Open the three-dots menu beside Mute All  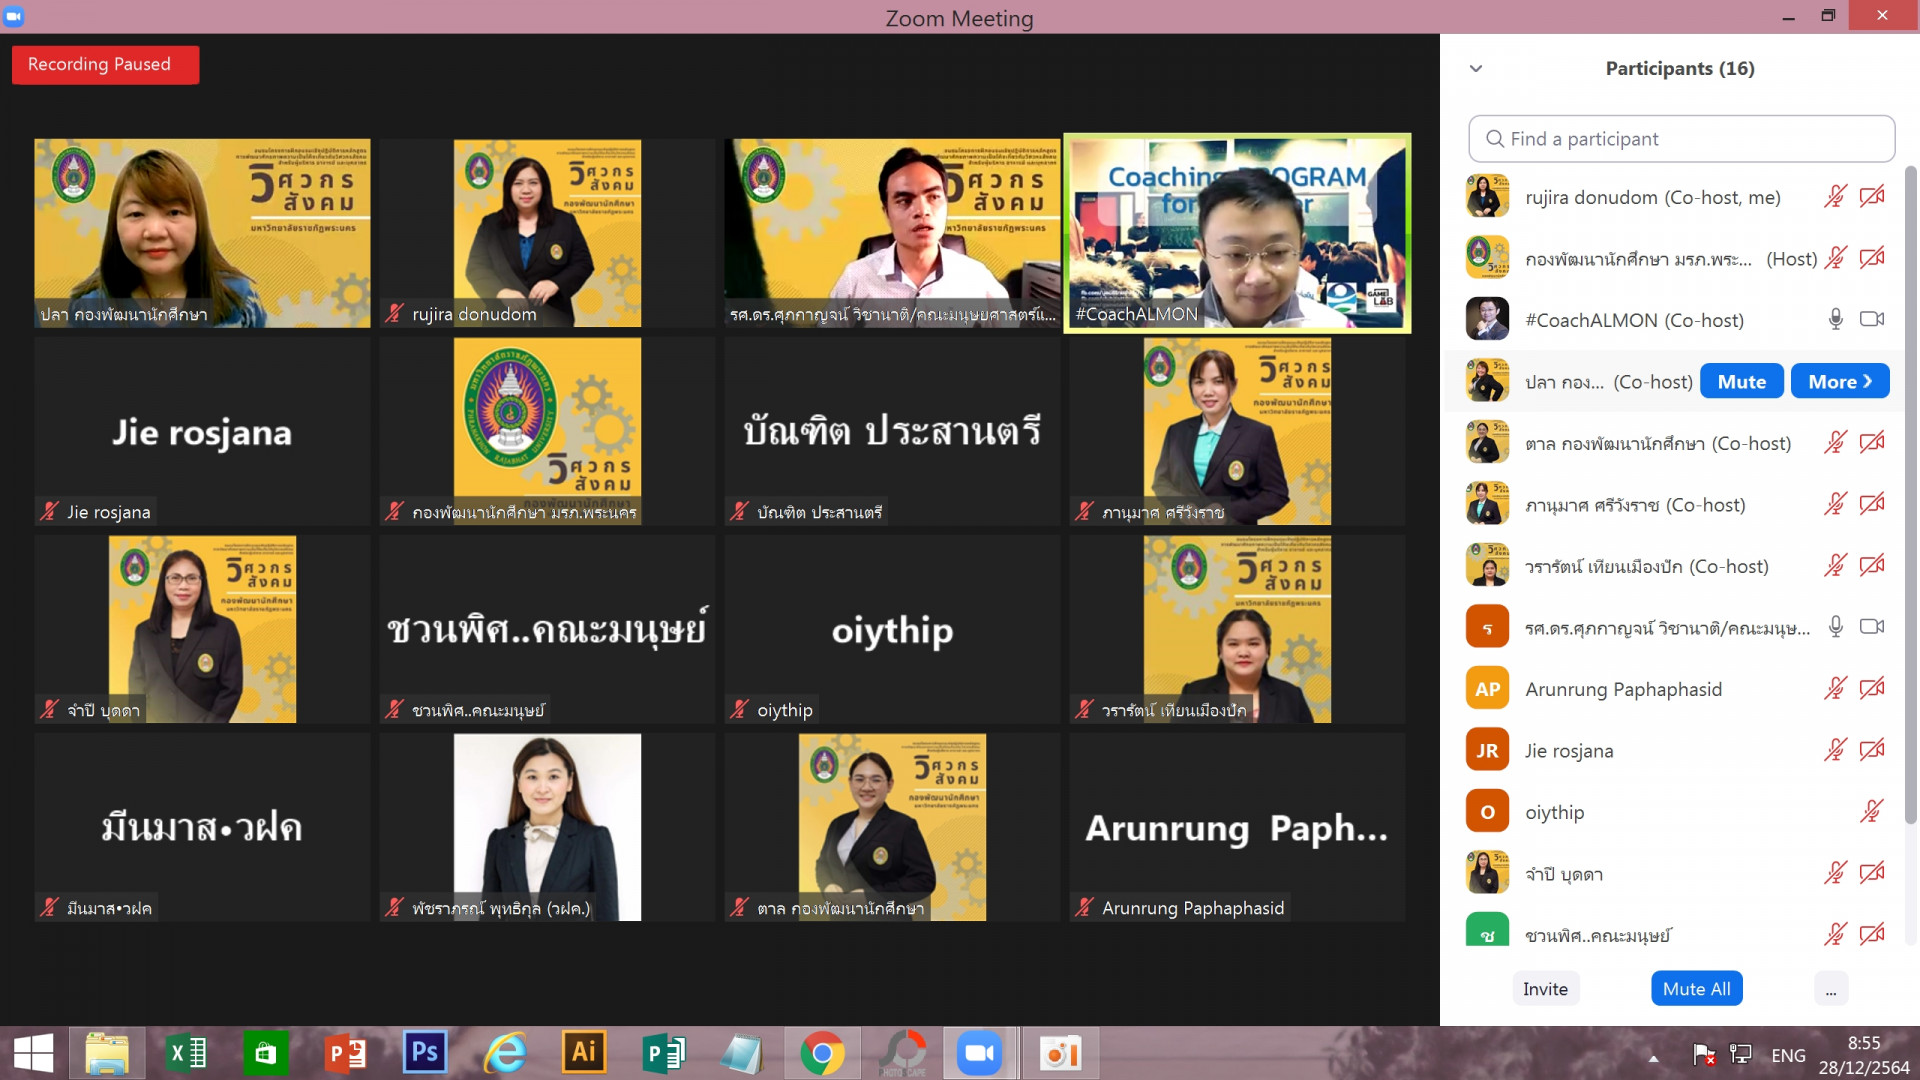click(x=1830, y=989)
